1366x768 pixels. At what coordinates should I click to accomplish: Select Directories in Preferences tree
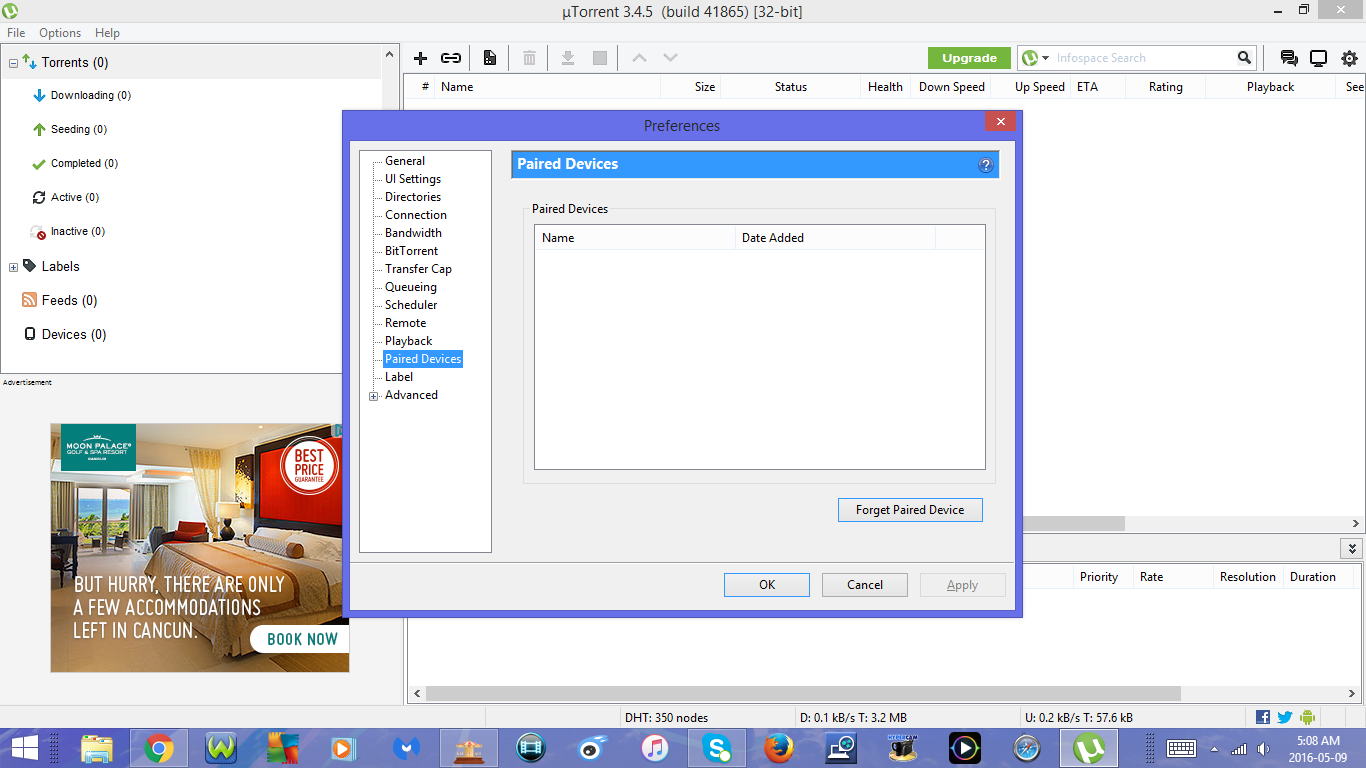[x=413, y=197]
